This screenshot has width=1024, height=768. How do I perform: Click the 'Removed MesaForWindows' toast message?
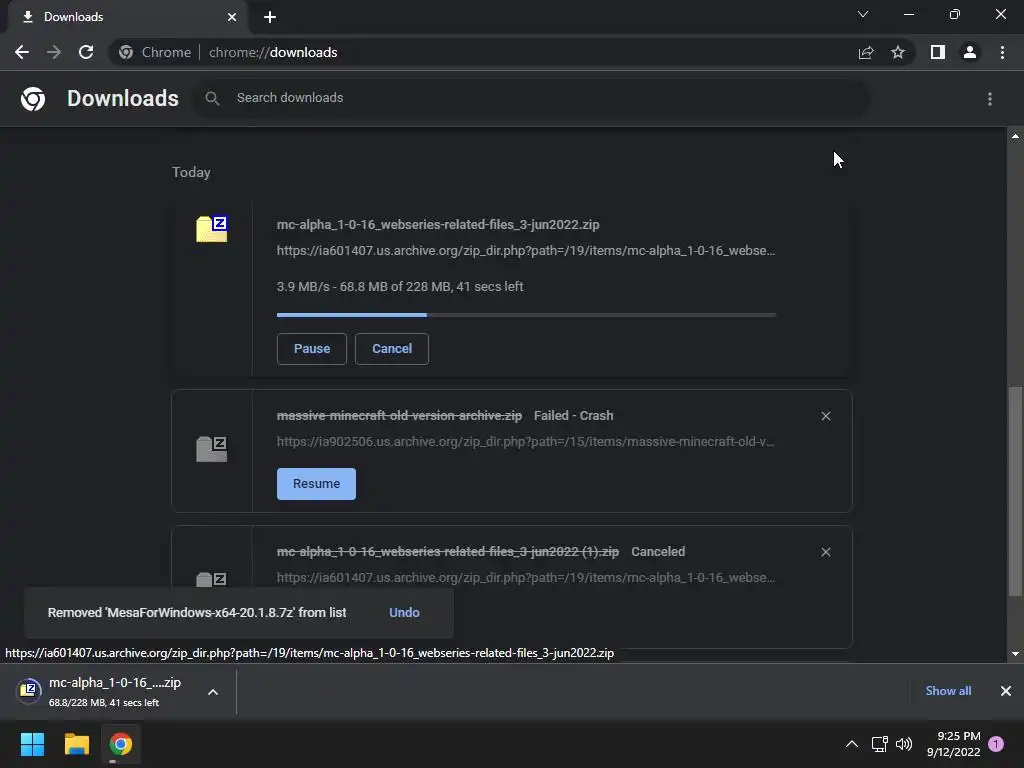click(x=197, y=613)
